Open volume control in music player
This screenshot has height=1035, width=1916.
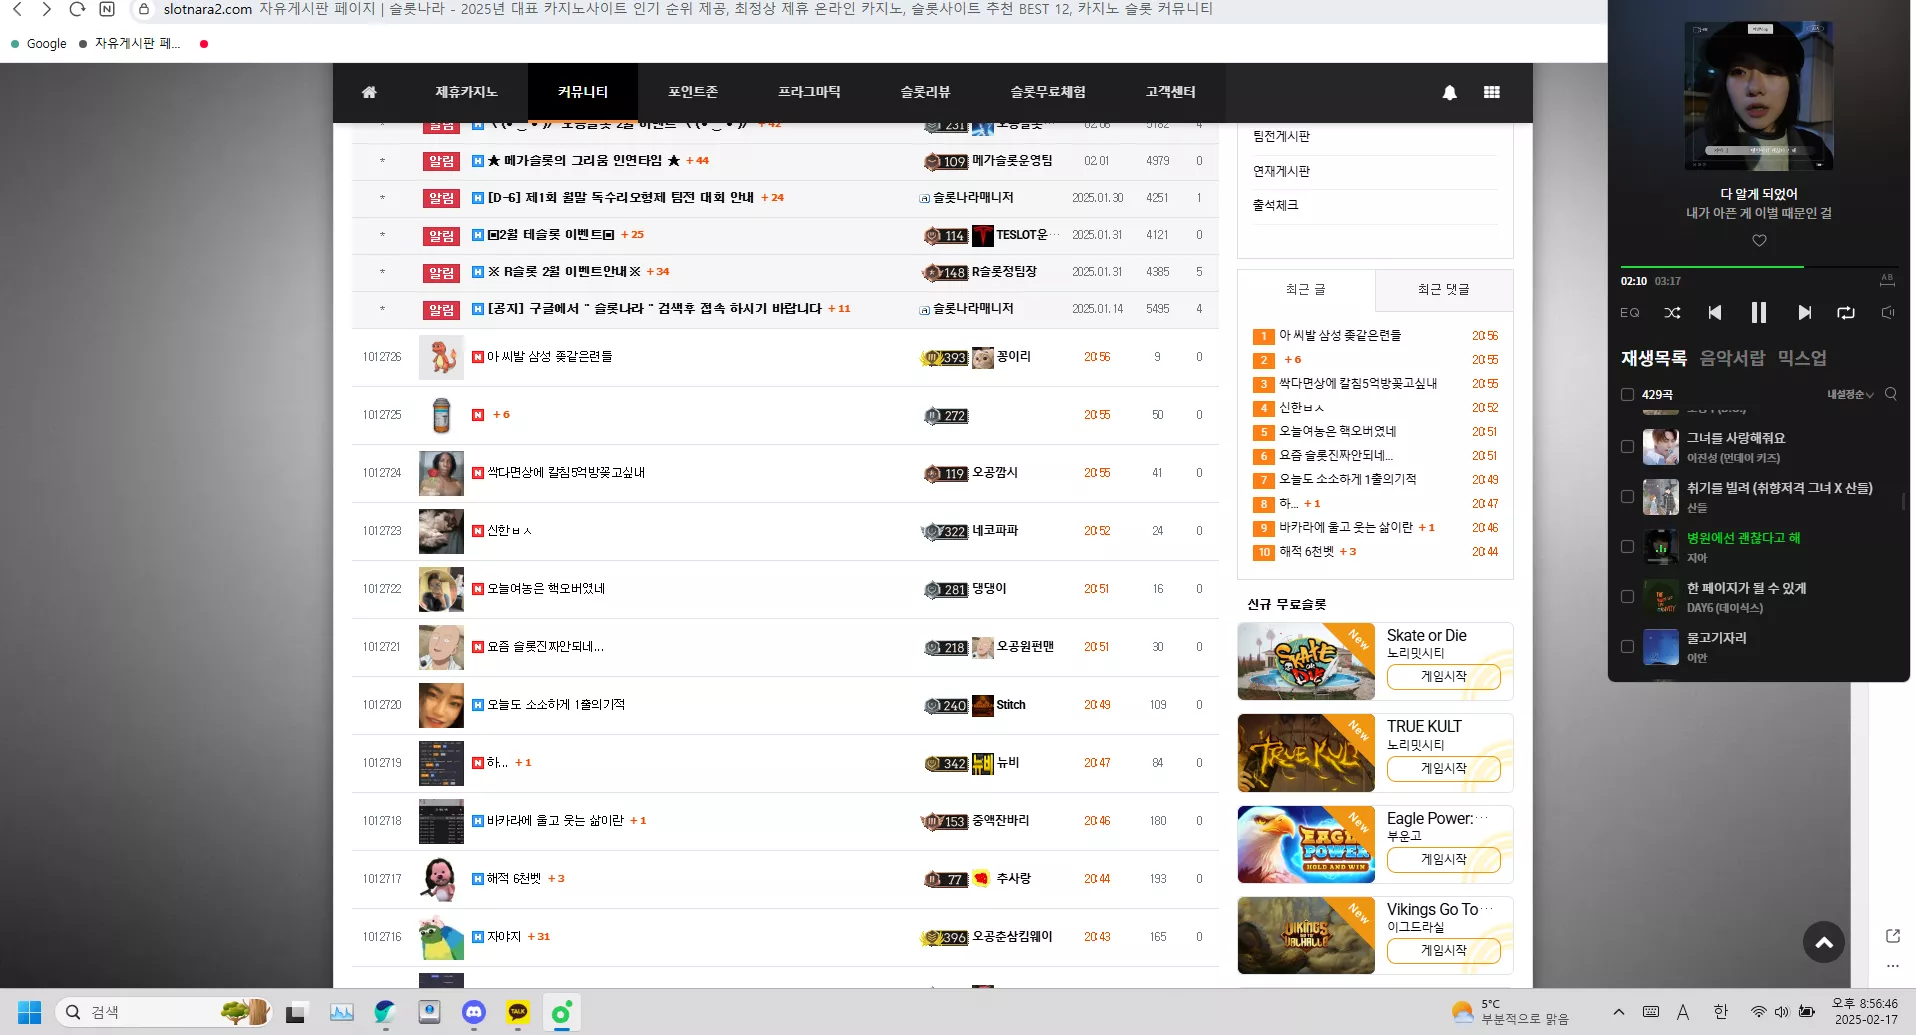1888,313
